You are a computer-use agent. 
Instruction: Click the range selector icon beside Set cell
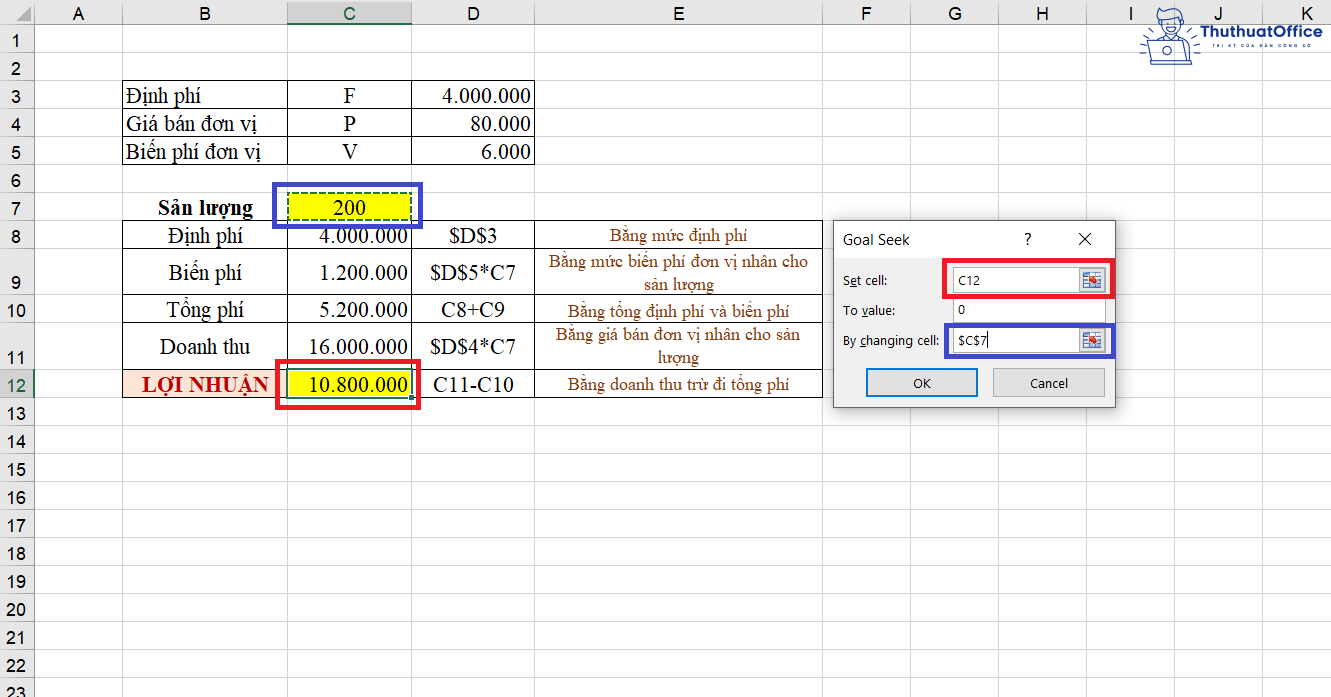(1092, 279)
